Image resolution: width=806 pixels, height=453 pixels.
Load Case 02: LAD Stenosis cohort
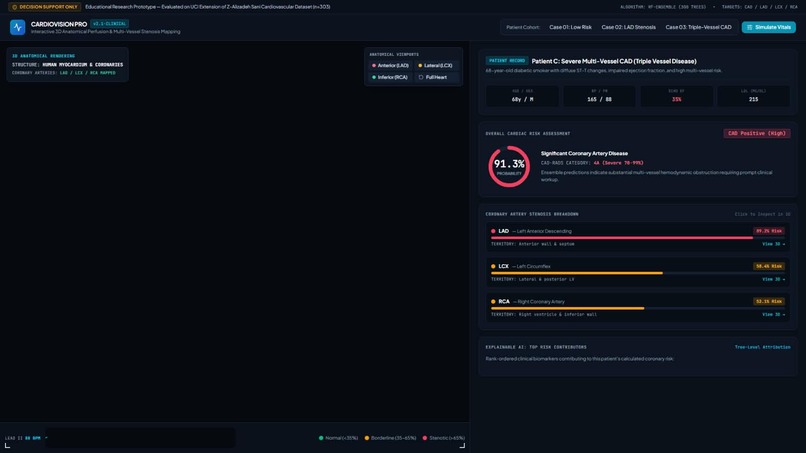tap(628, 27)
